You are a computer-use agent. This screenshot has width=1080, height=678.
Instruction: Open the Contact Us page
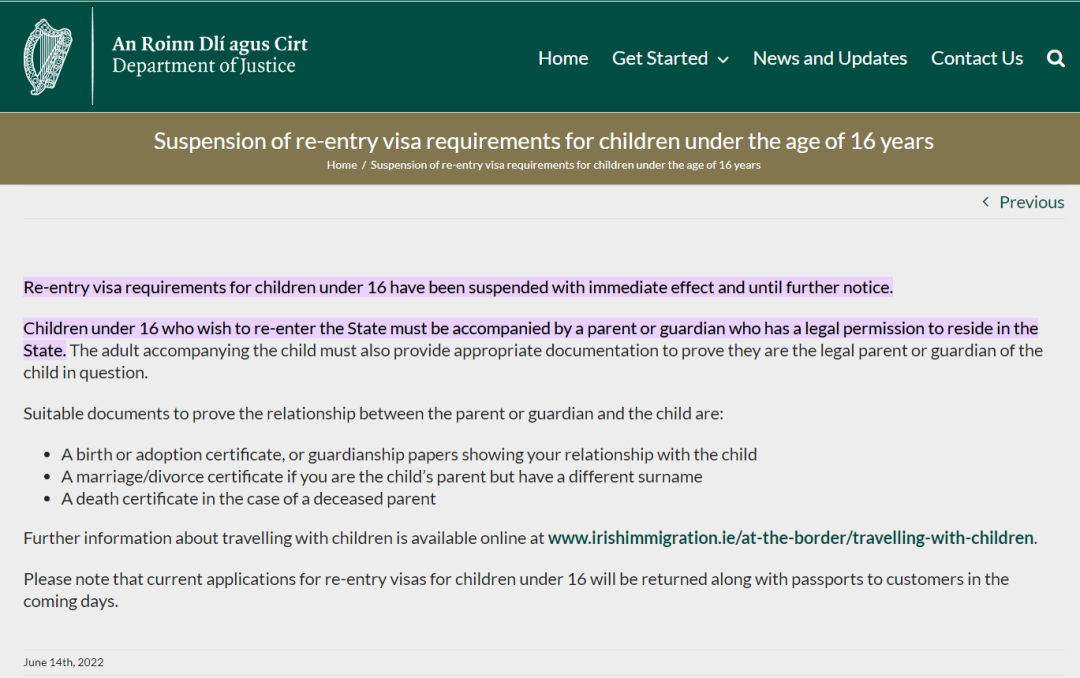pos(977,58)
